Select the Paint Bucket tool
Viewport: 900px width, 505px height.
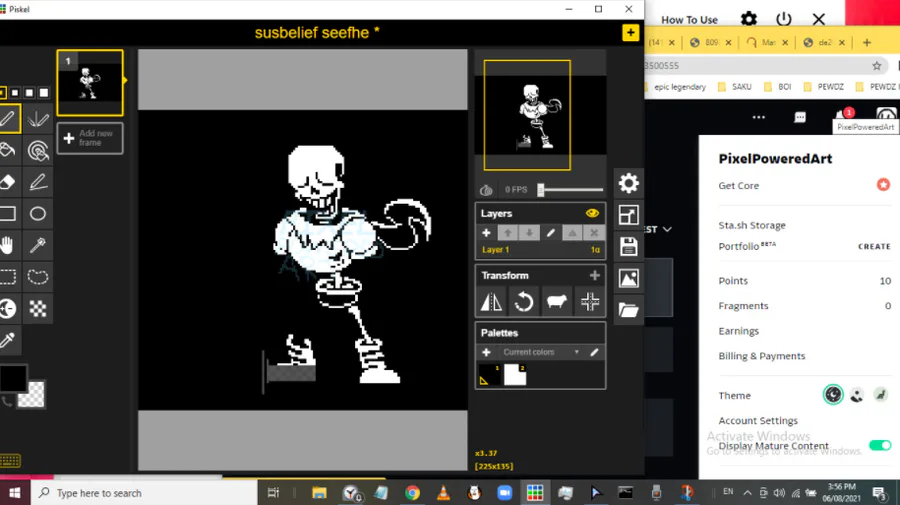[8, 150]
